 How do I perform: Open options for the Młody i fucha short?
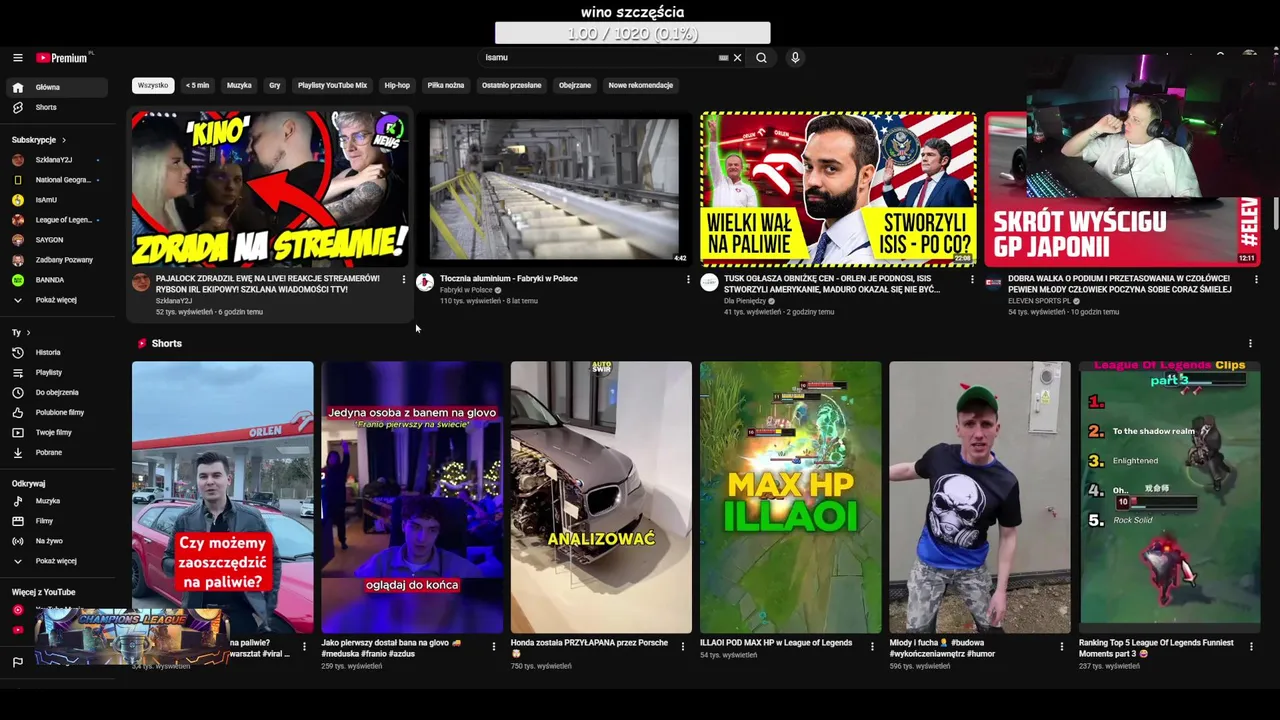[x=1062, y=647]
